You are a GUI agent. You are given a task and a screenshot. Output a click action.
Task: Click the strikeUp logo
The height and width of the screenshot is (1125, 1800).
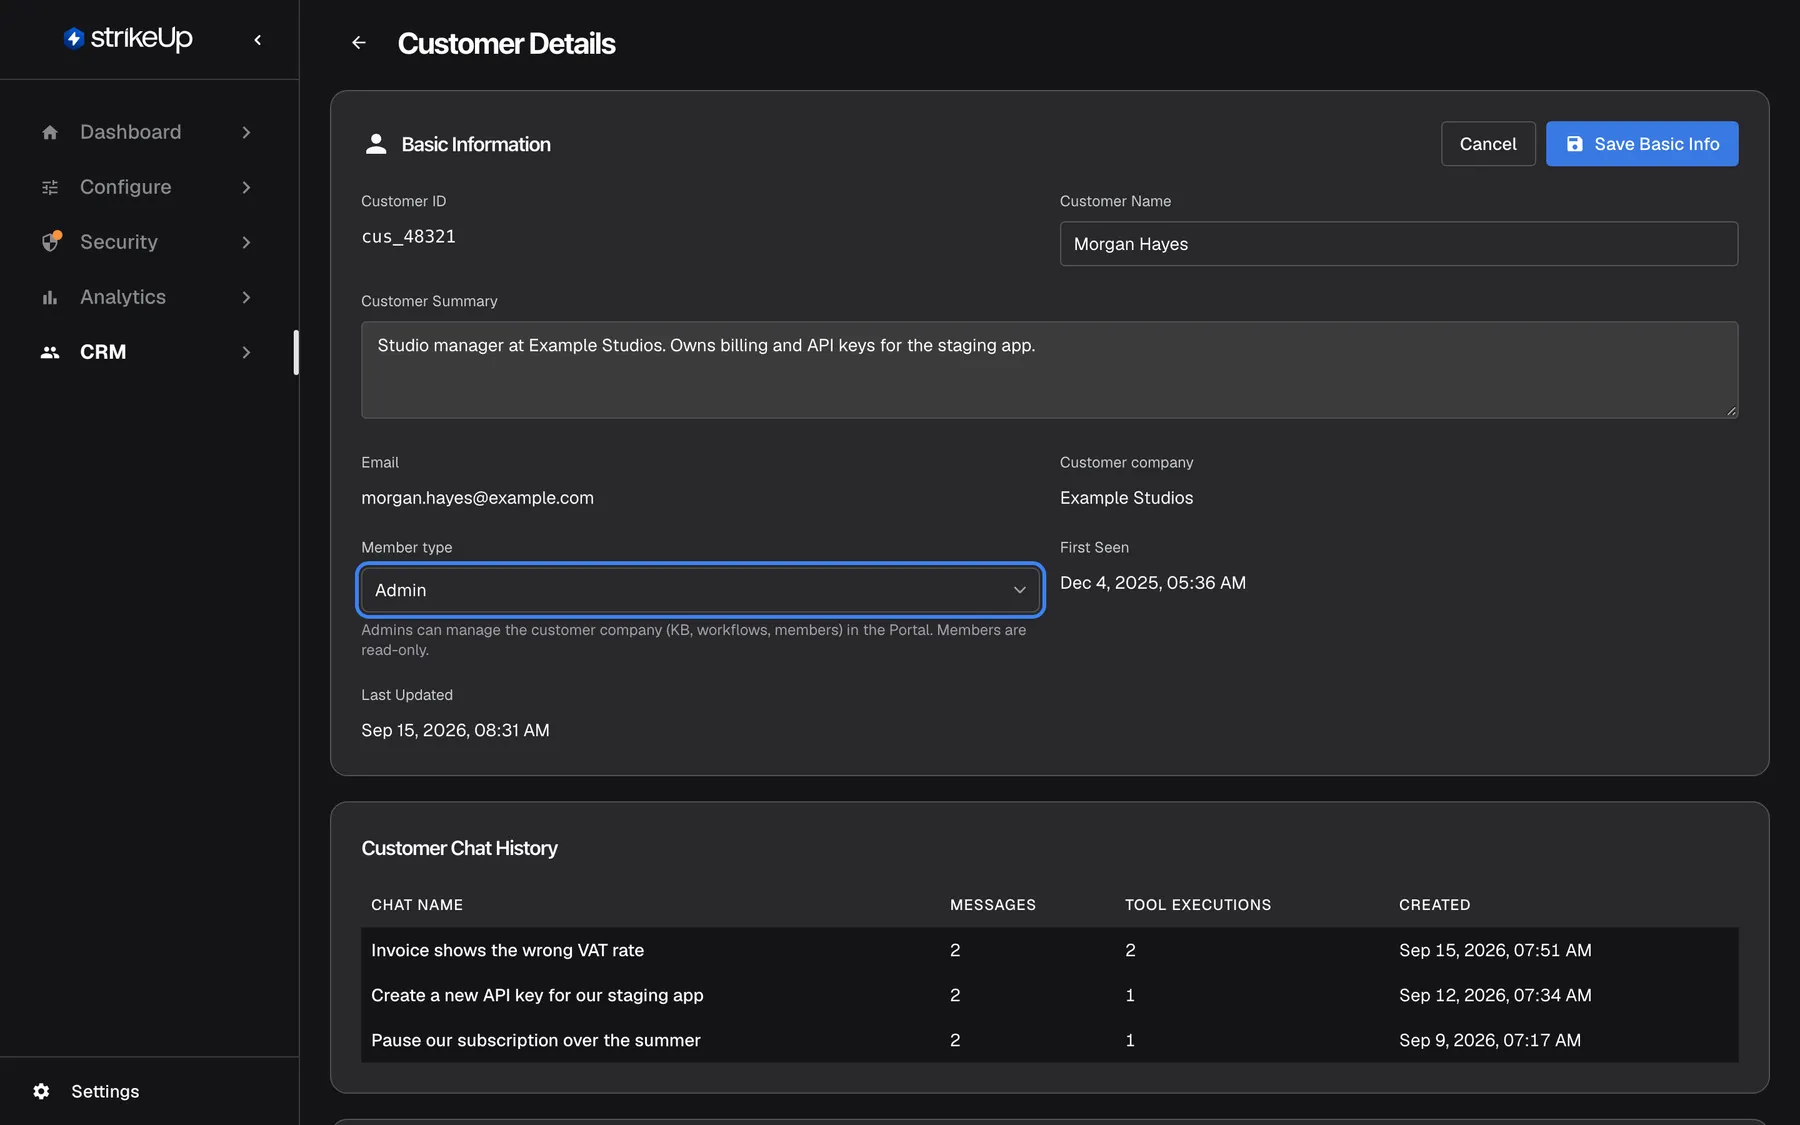[x=127, y=38]
